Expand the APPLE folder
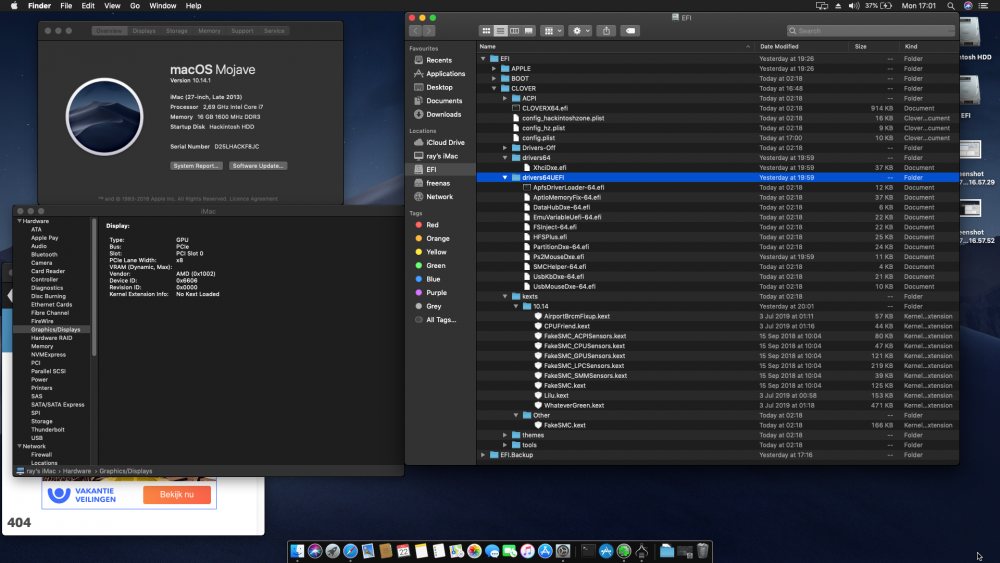 click(494, 69)
